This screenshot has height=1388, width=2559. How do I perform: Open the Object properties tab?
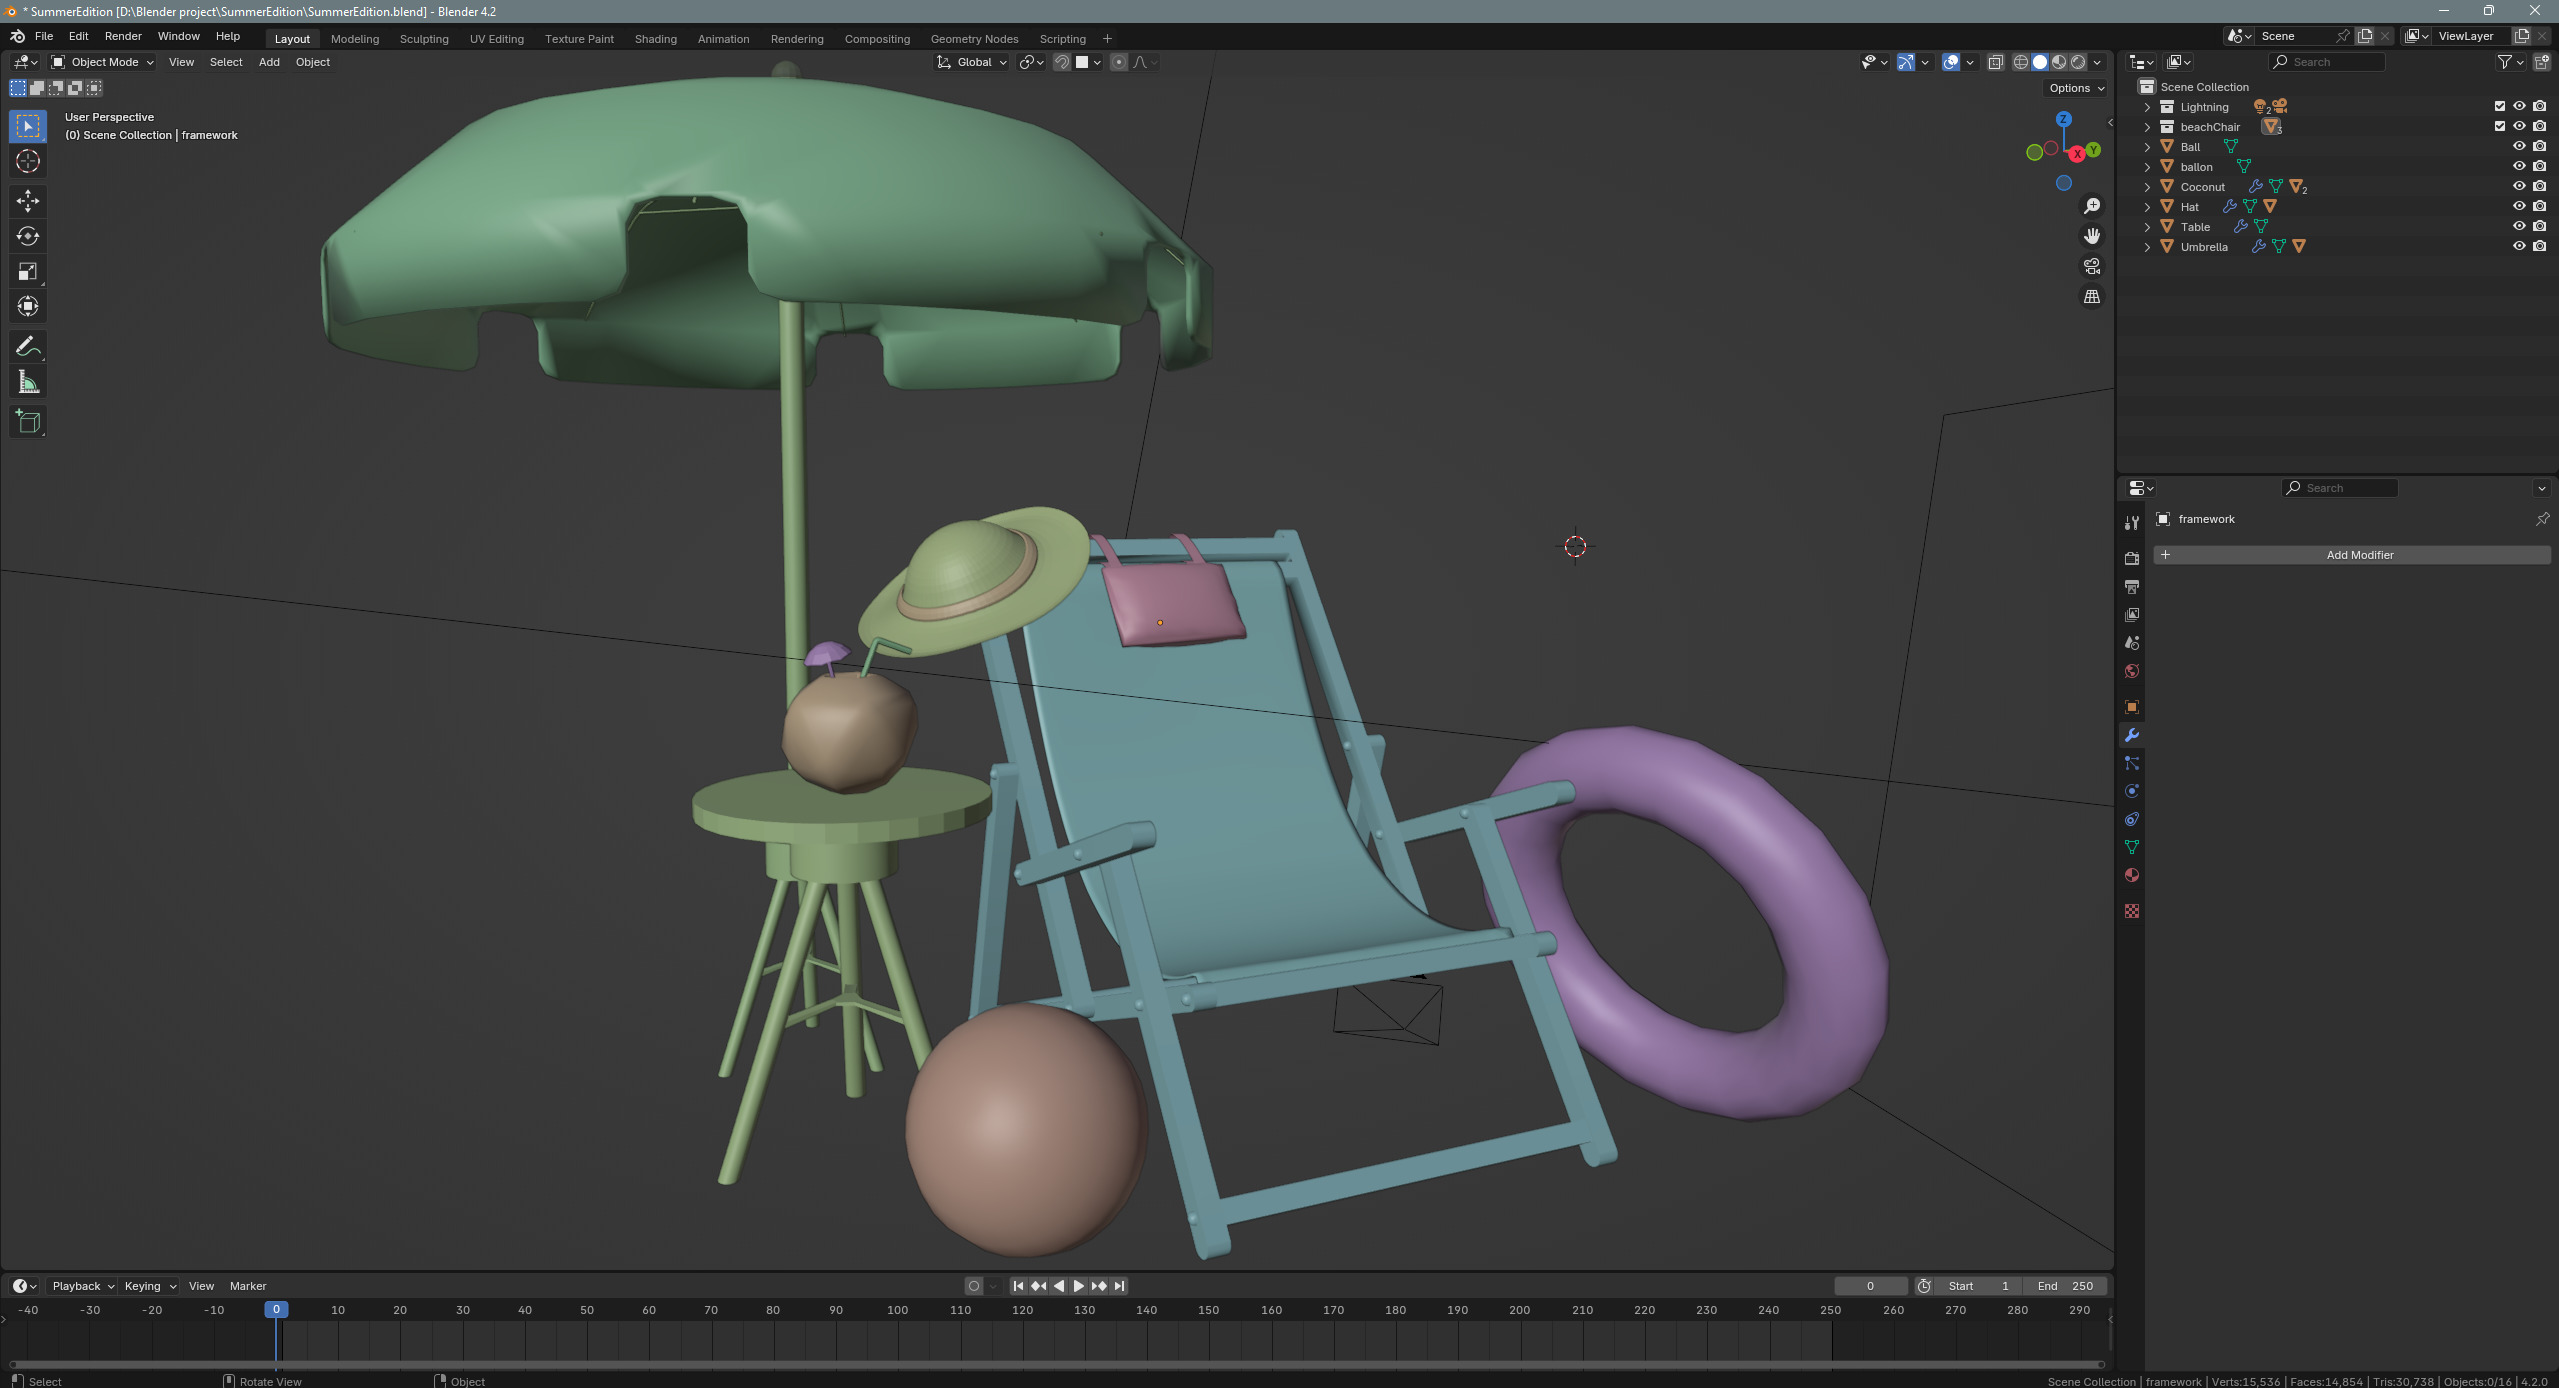2132,707
